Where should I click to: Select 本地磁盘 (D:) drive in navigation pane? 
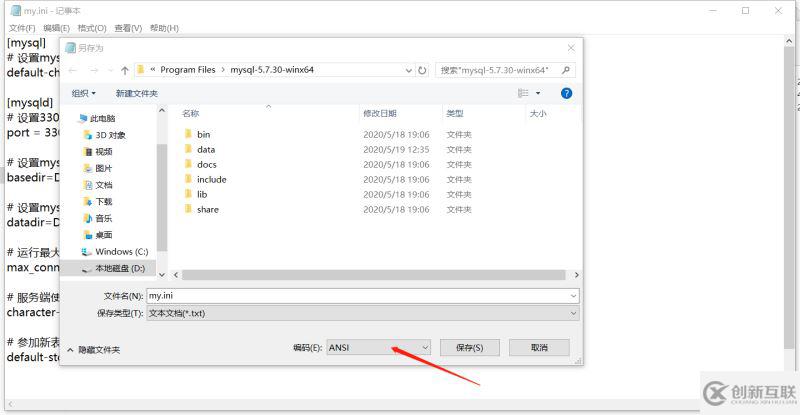click(x=113, y=268)
